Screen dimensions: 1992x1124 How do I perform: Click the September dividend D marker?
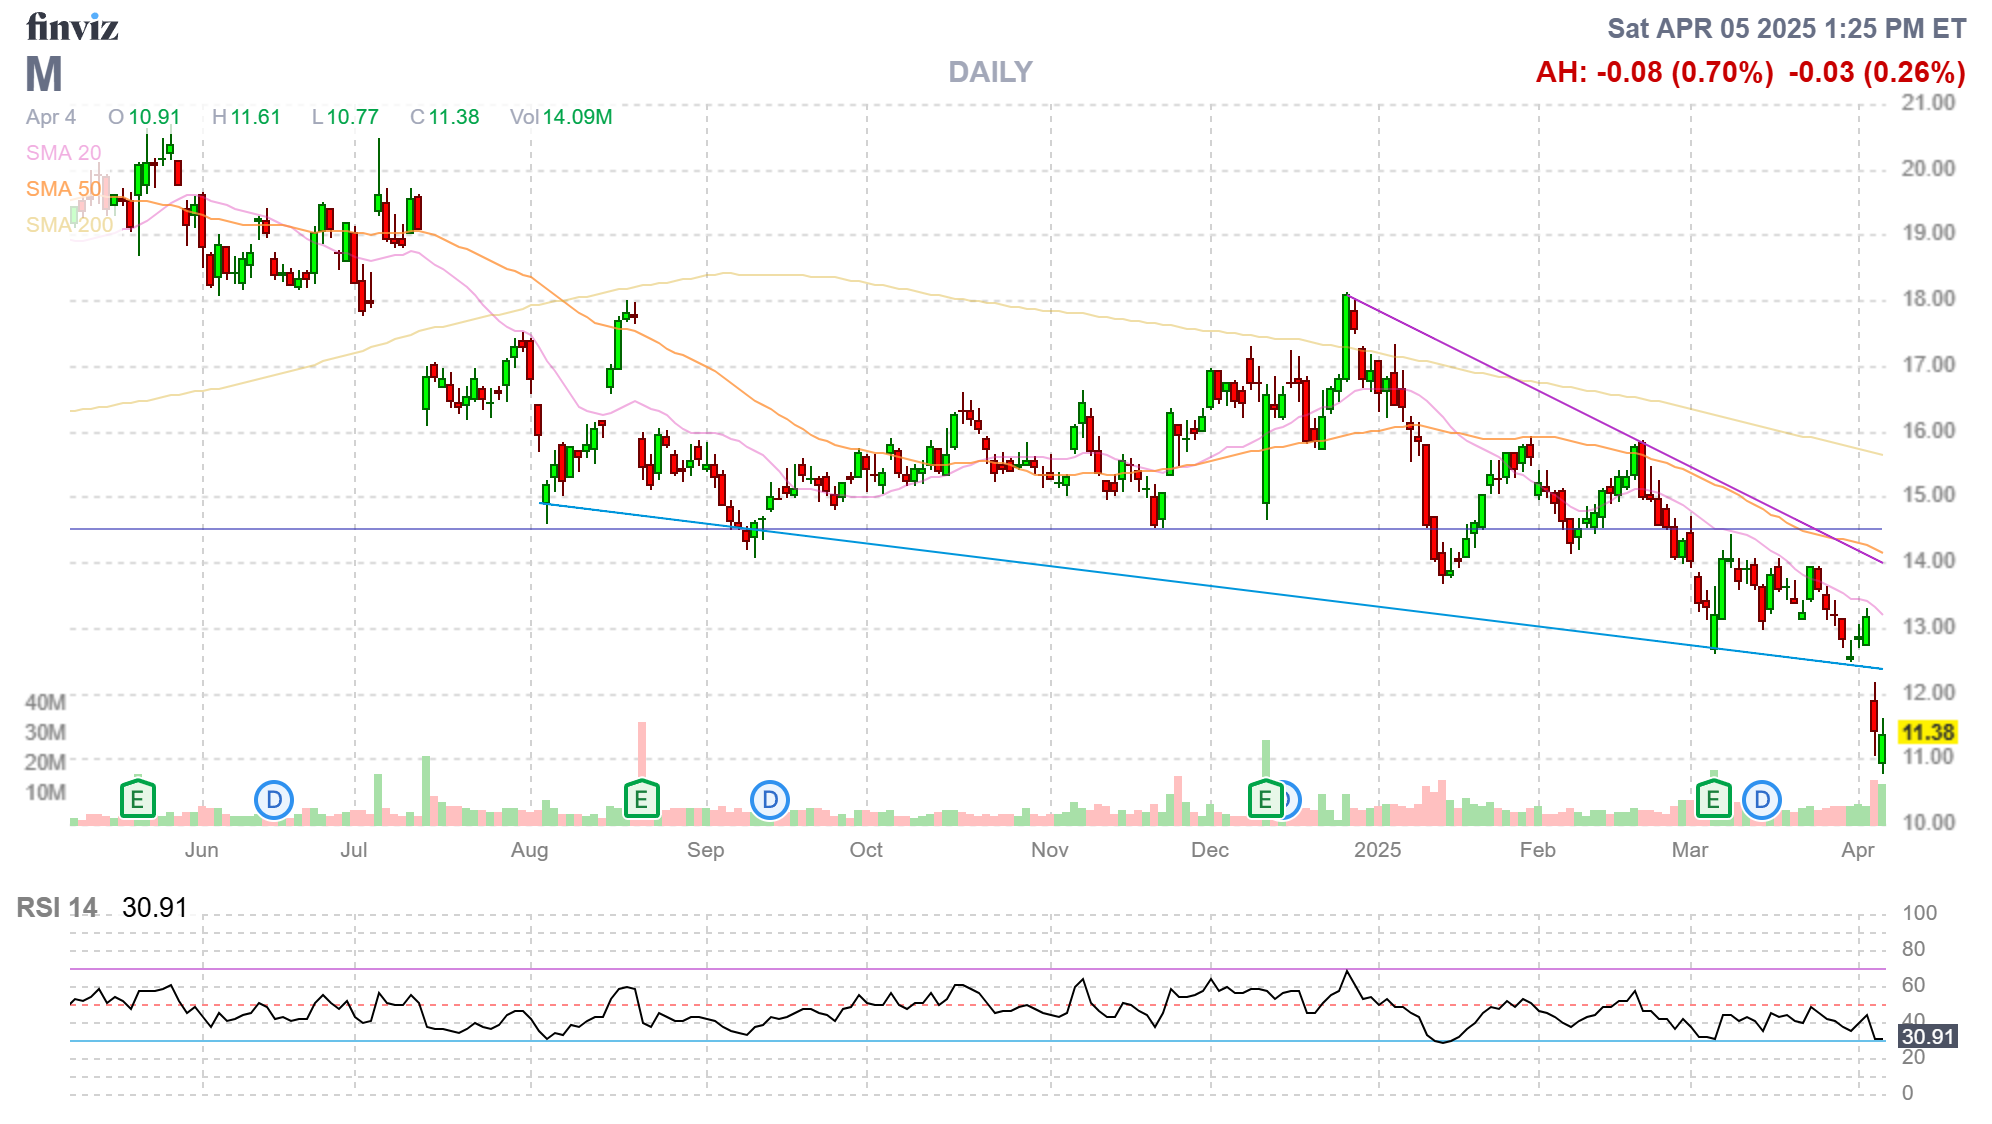pyautogui.click(x=769, y=799)
